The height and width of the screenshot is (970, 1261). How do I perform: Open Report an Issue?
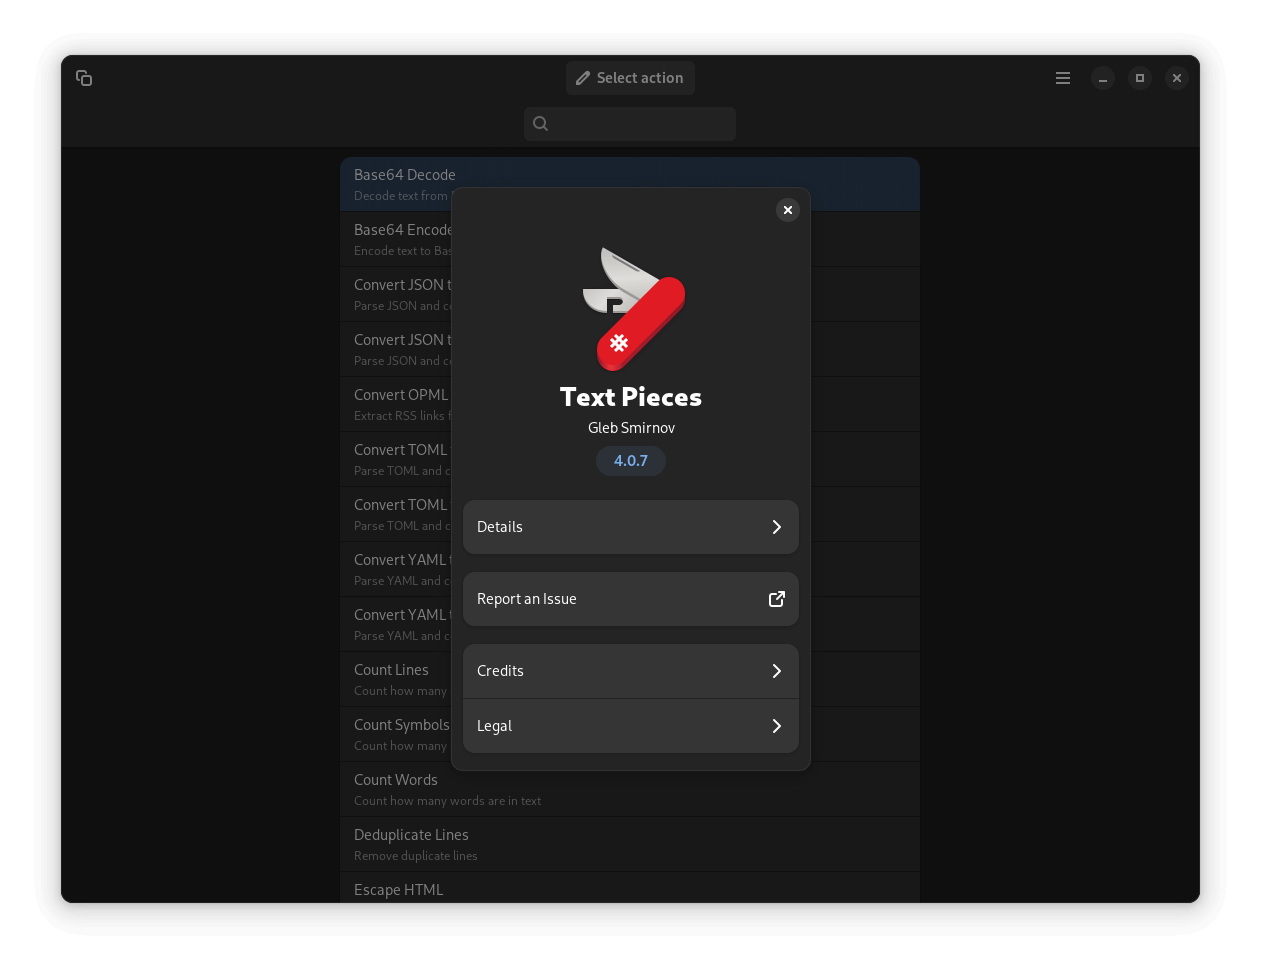click(630, 598)
